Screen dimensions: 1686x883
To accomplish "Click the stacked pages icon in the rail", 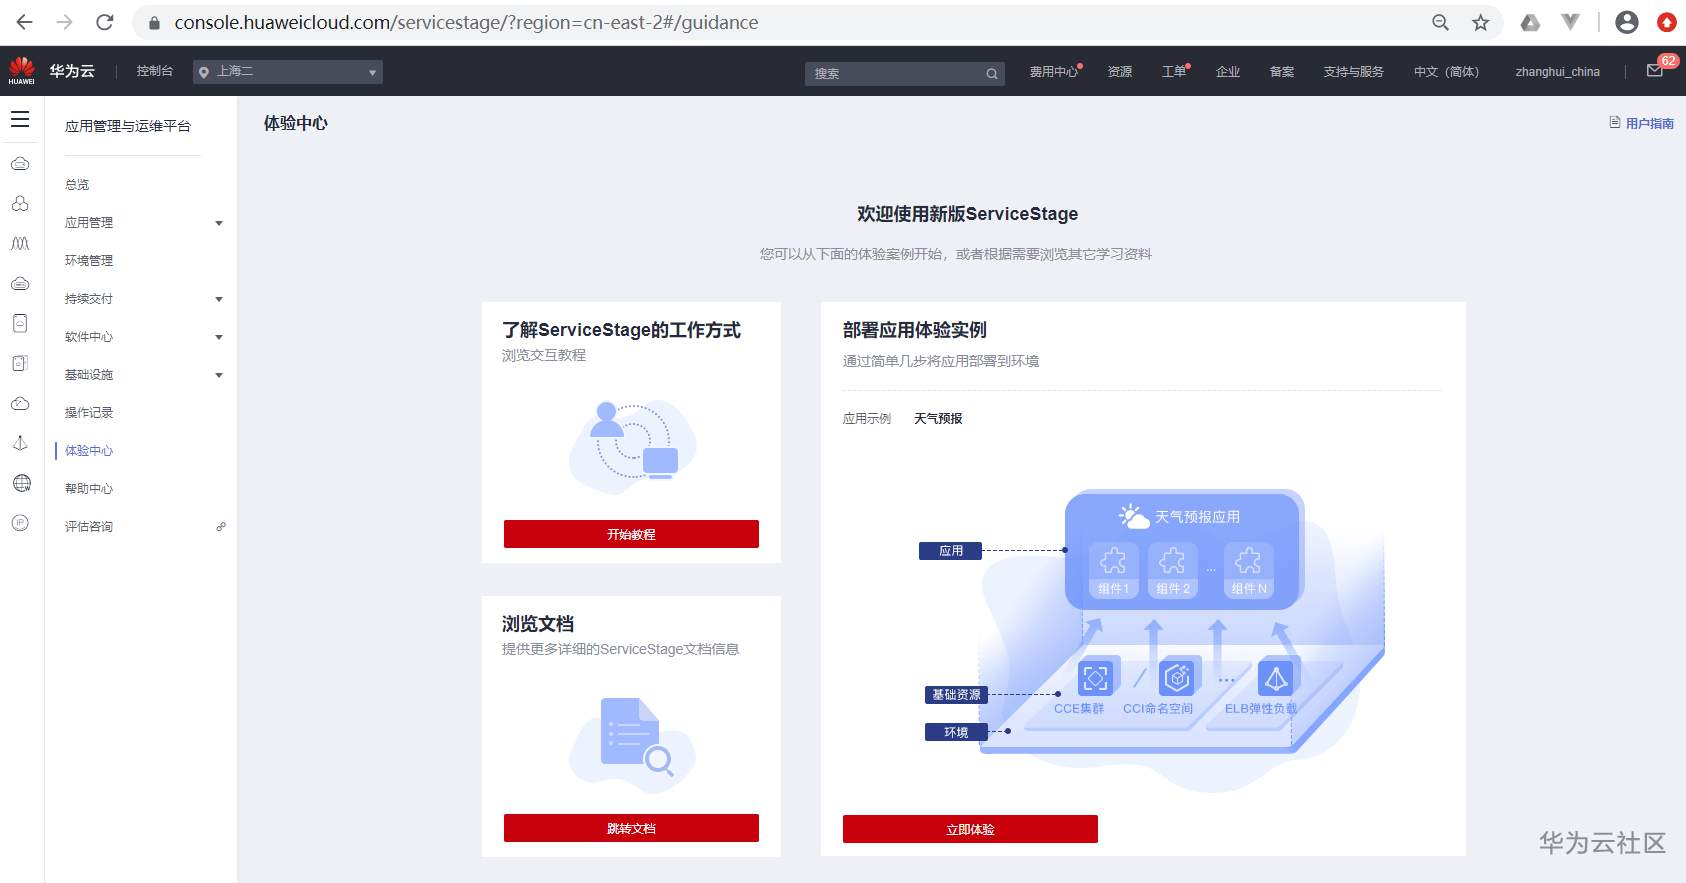I will point(20,364).
